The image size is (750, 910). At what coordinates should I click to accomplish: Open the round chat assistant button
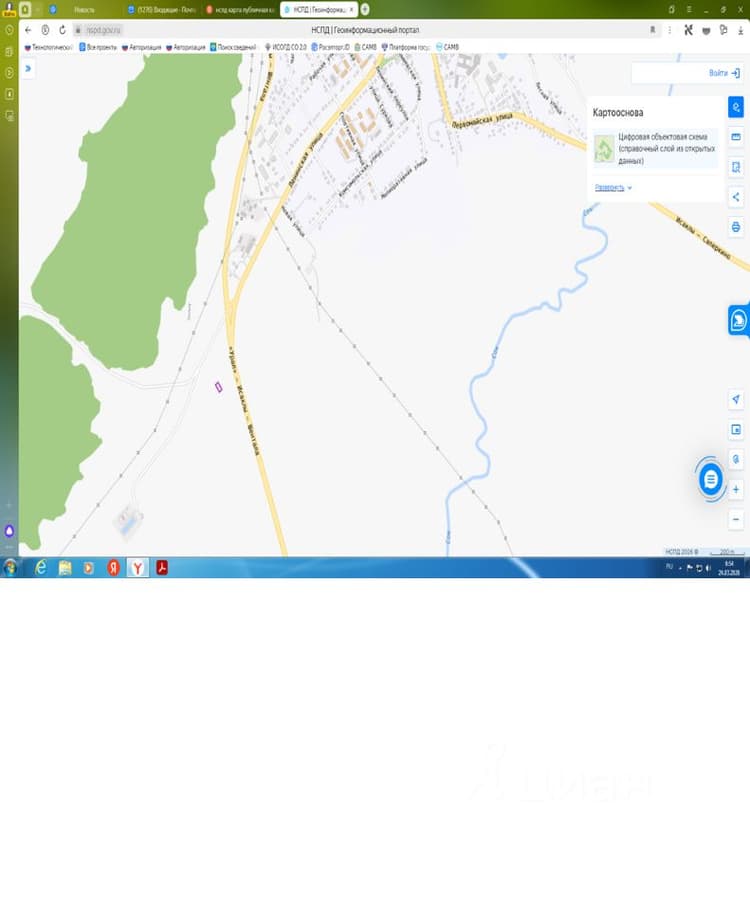(711, 479)
